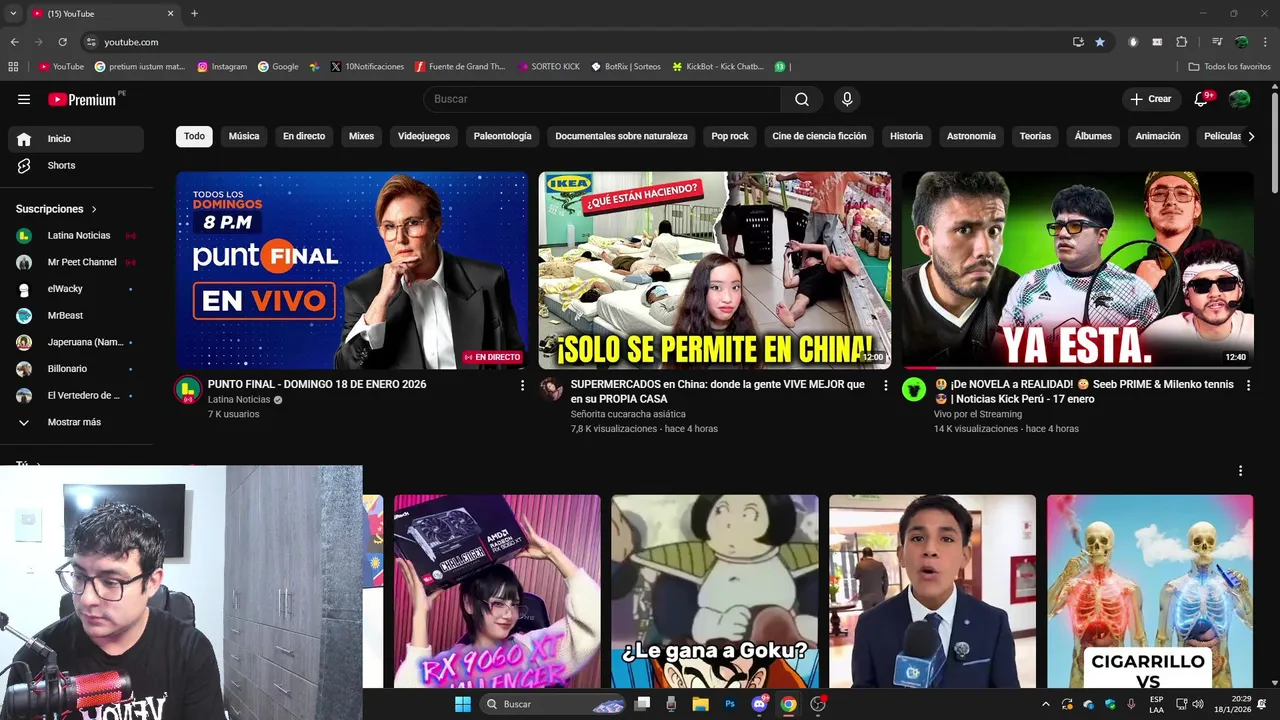Select the Videojuegos category chip
This screenshot has height=720, width=1280.
pos(424,136)
